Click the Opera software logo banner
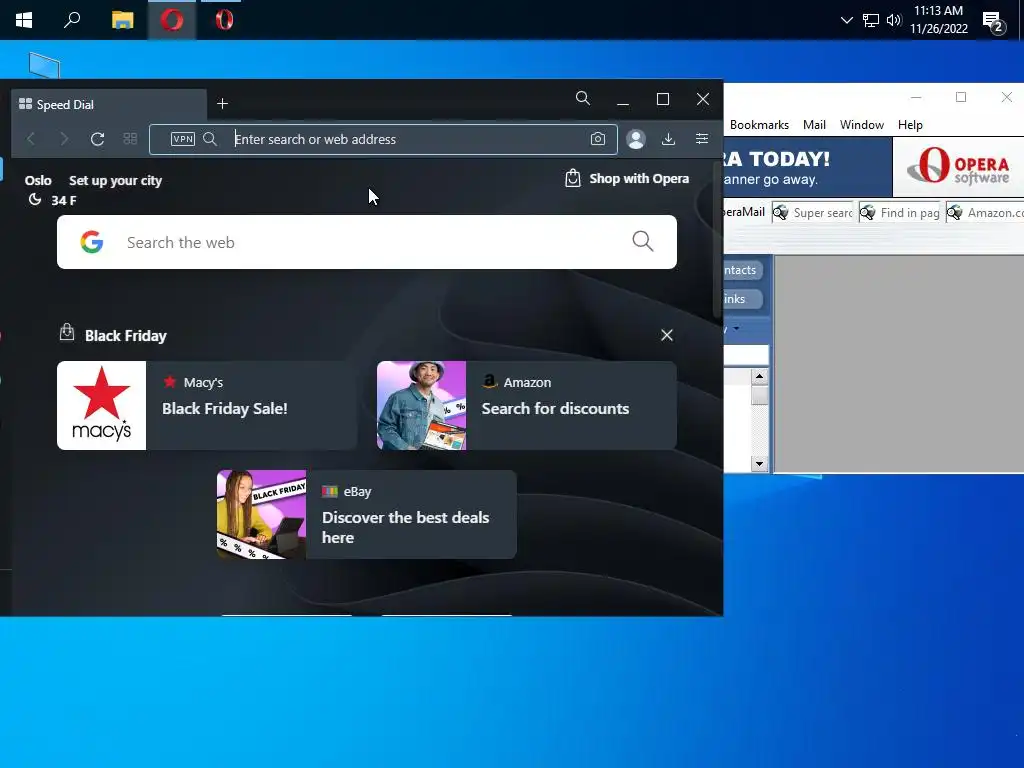The width and height of the screenshot is (1024, 768). click(x=957, y=167)
